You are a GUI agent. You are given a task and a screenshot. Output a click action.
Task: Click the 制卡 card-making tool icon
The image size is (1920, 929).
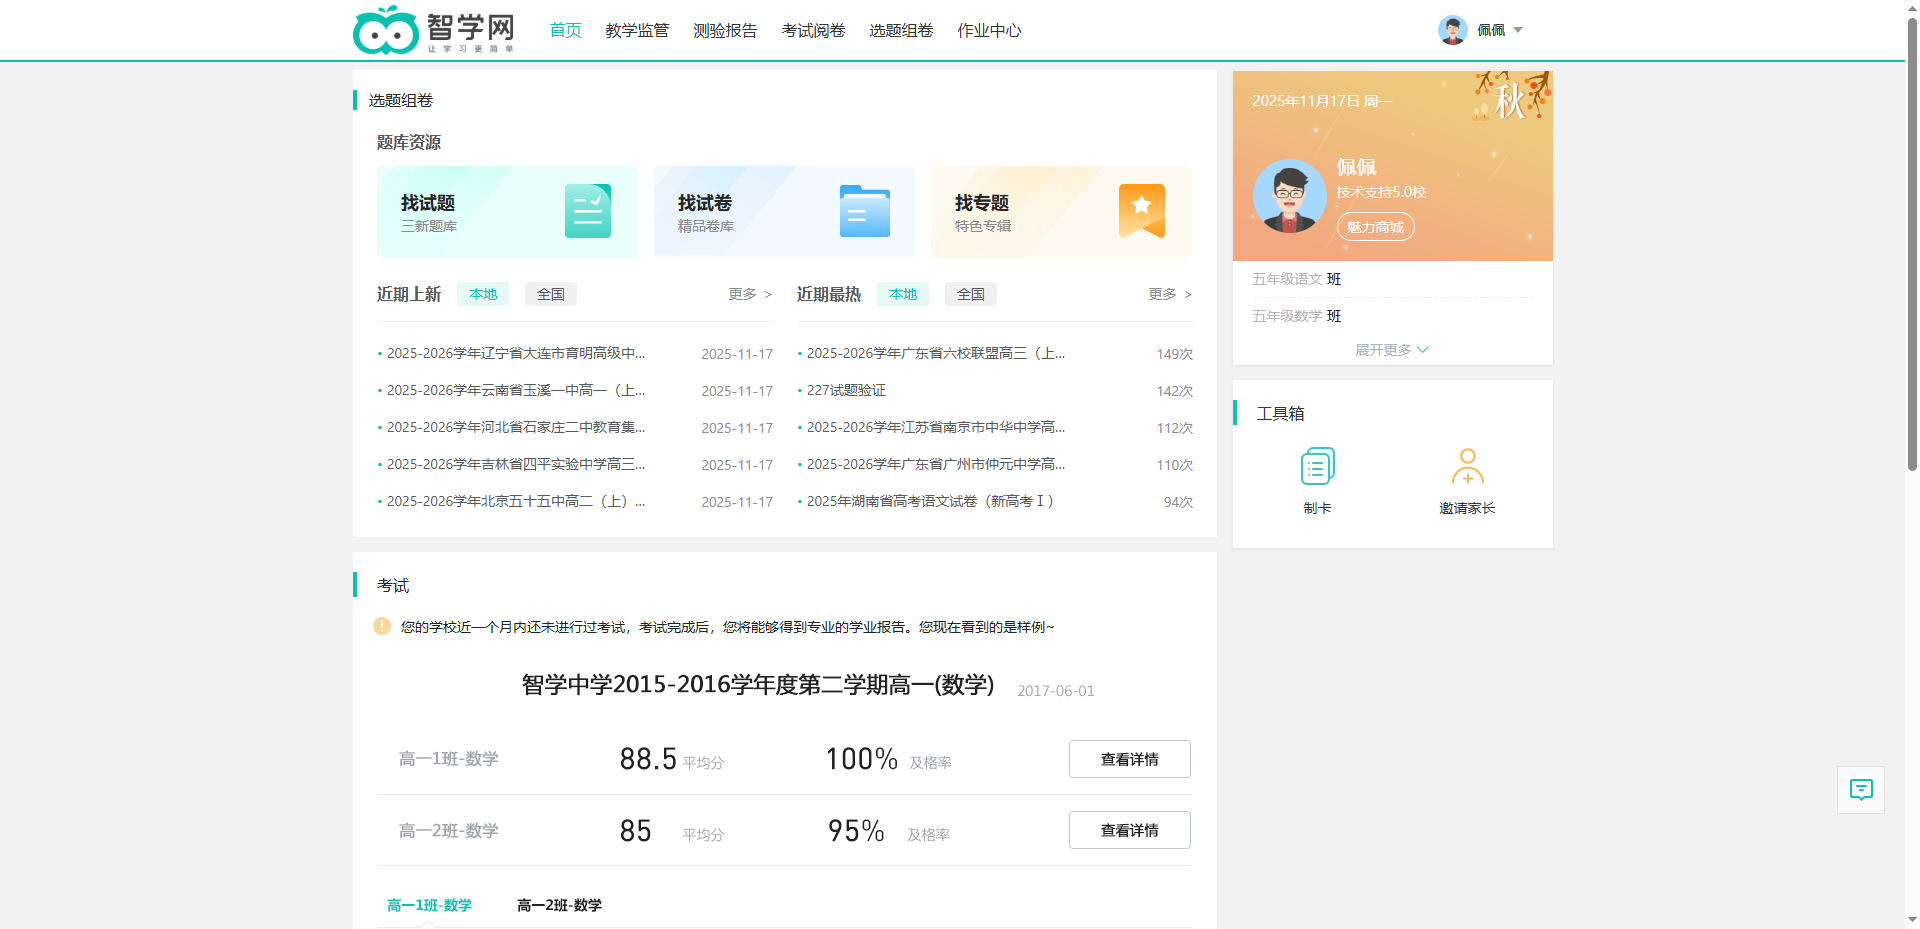point(1317,467)
